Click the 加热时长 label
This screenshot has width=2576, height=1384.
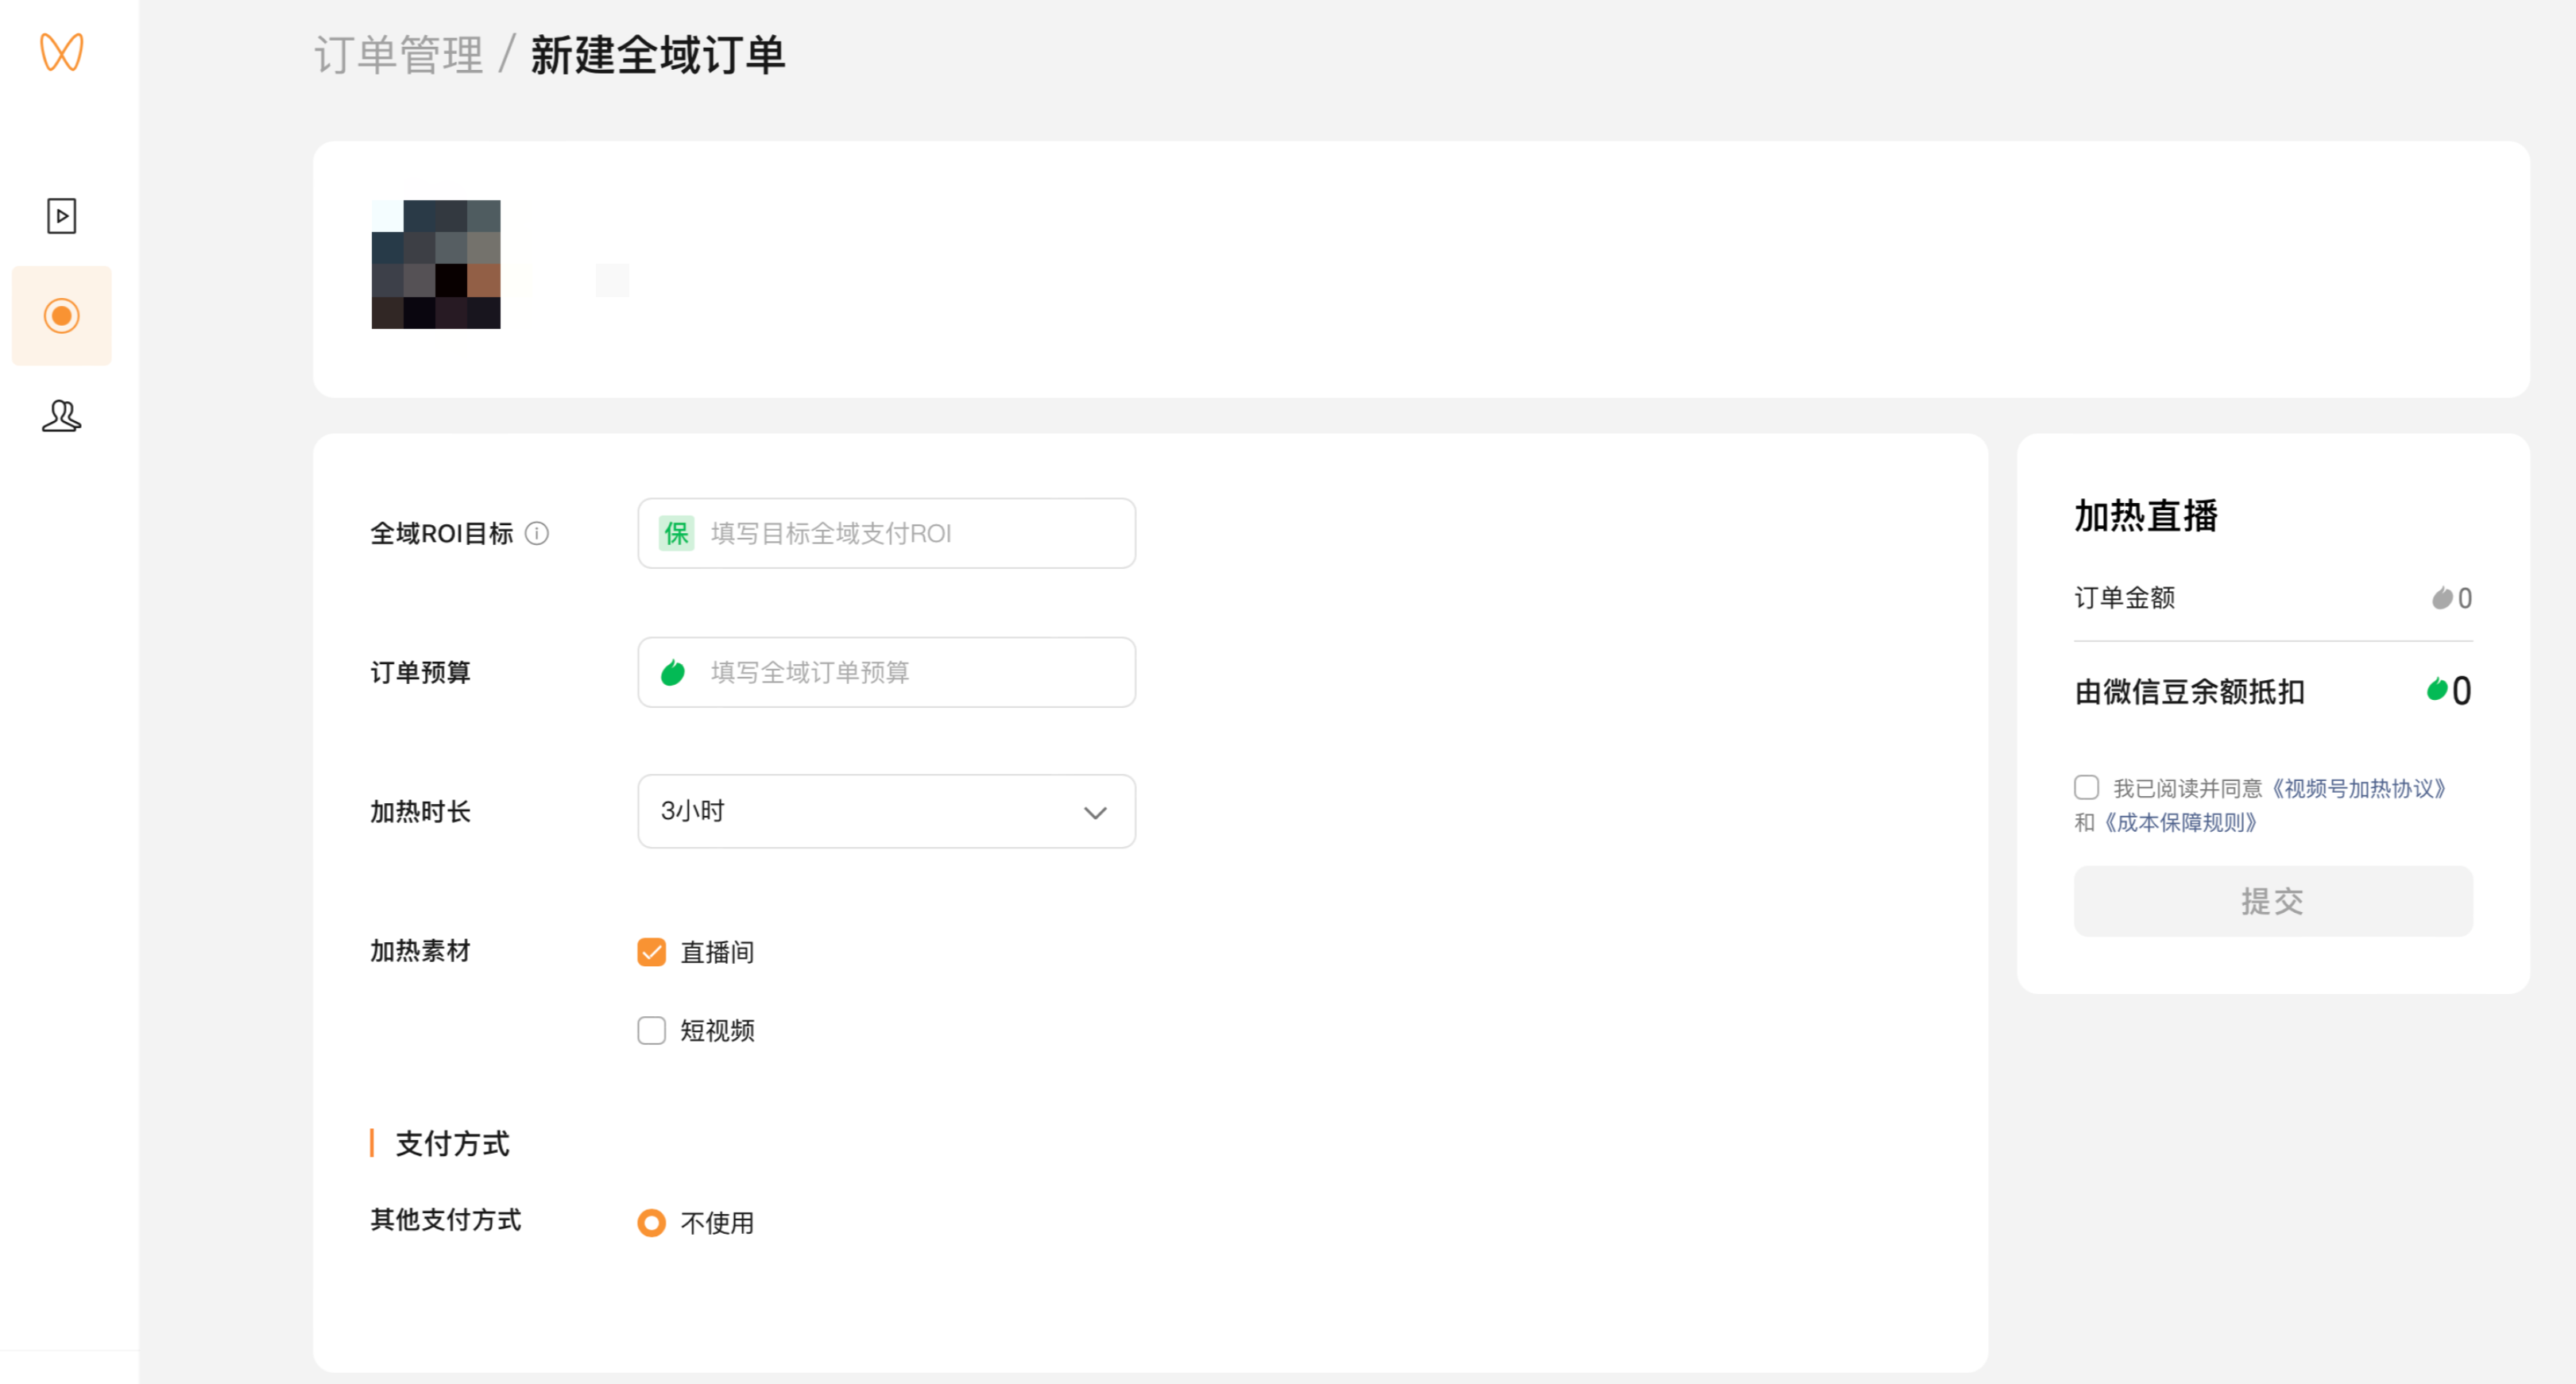[x=420, y=811]
